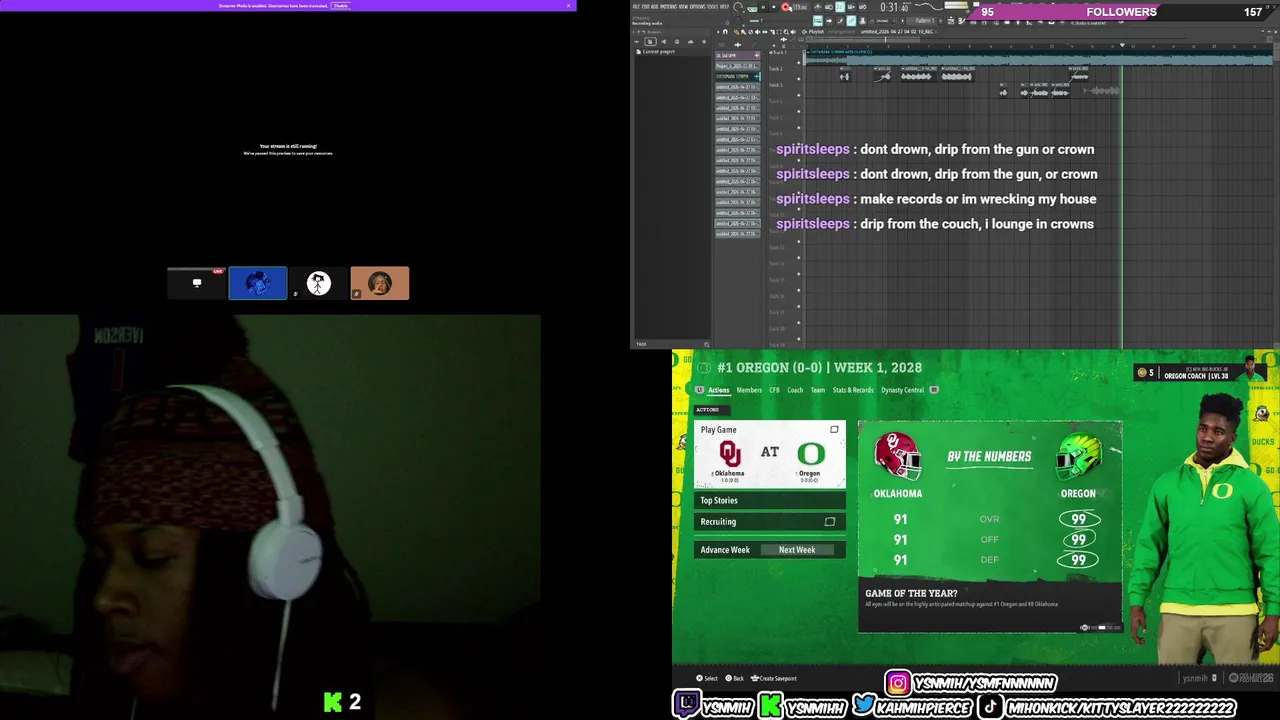Screen dimensions: 1280x720
Task: Click the Select button hint
Action: [x=707, y=678]
